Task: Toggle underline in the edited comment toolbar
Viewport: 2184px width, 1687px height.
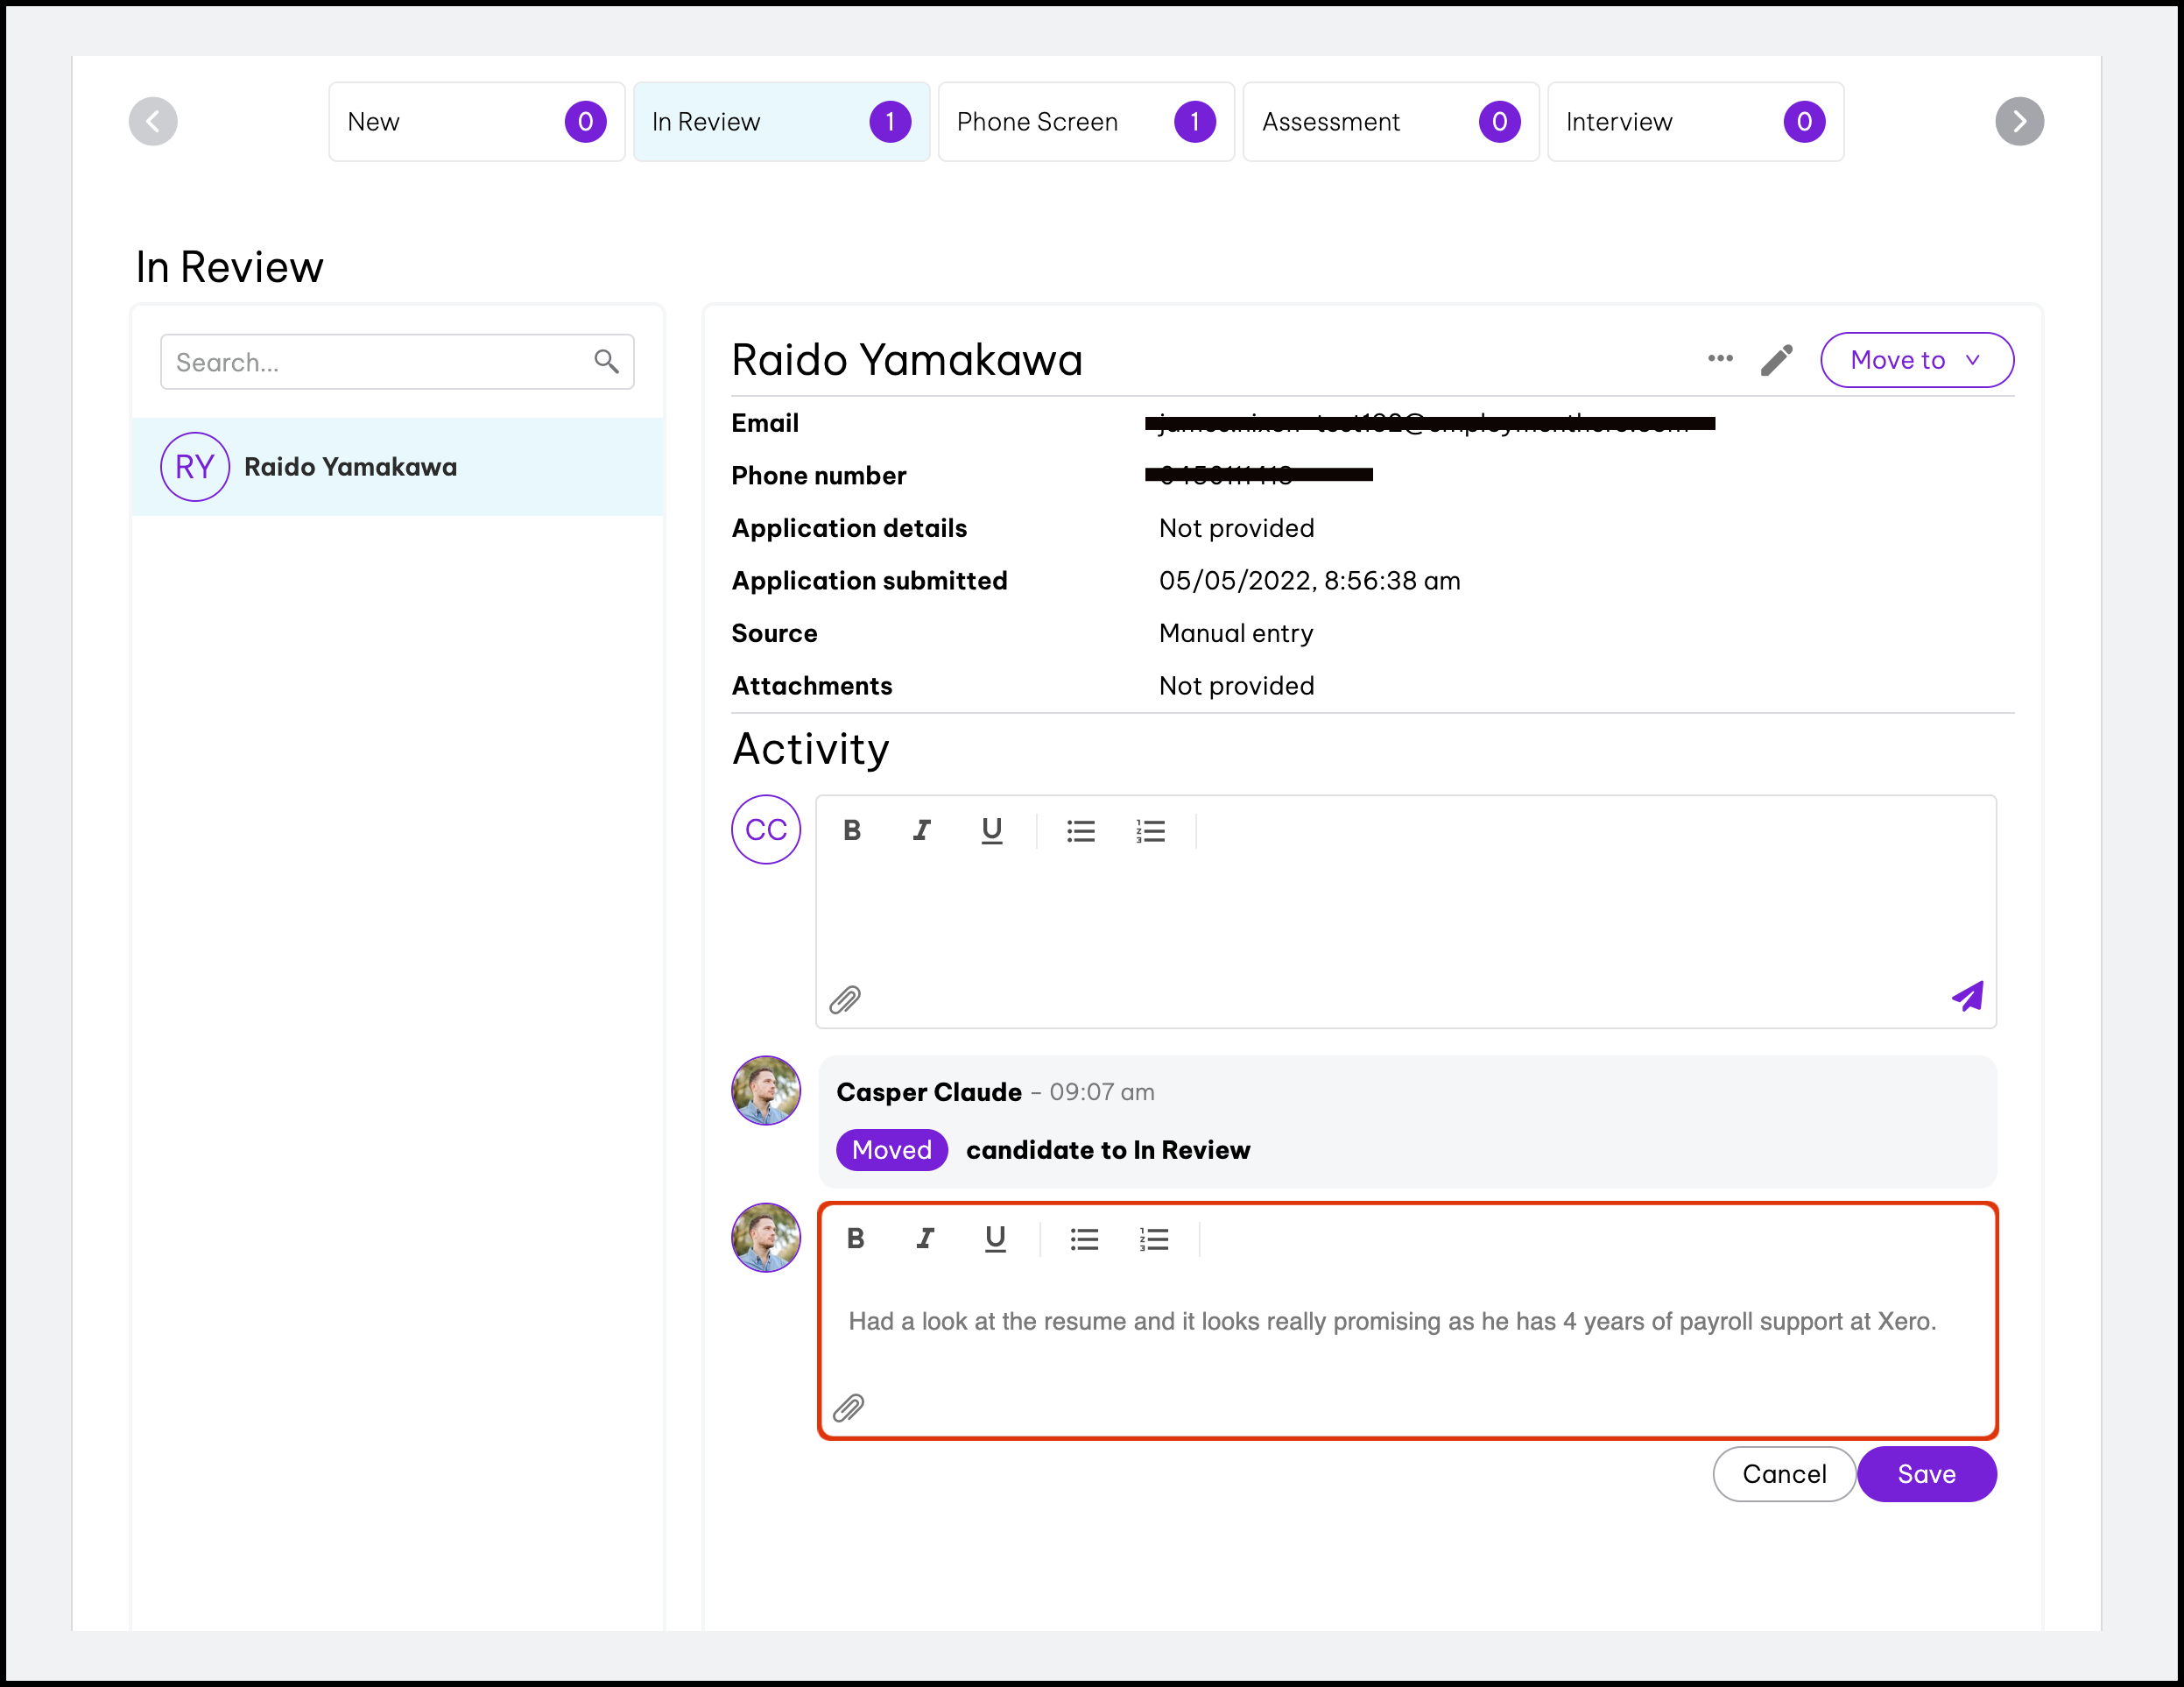Action: coord(995,1239)
